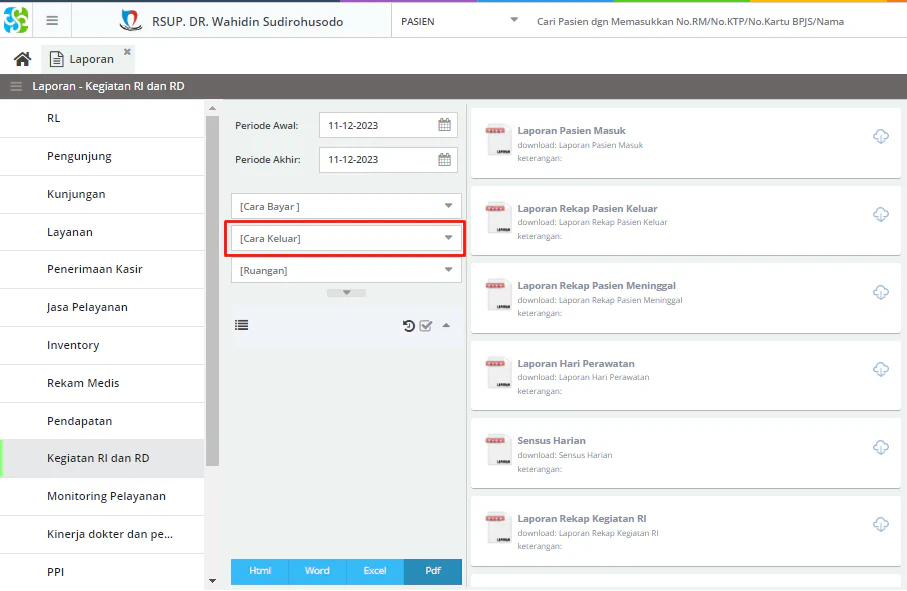Download Laporan Rekap Pasien Meninggal cloud icon
The width and height of the screenshot is (907, 591).
[880, 292]
